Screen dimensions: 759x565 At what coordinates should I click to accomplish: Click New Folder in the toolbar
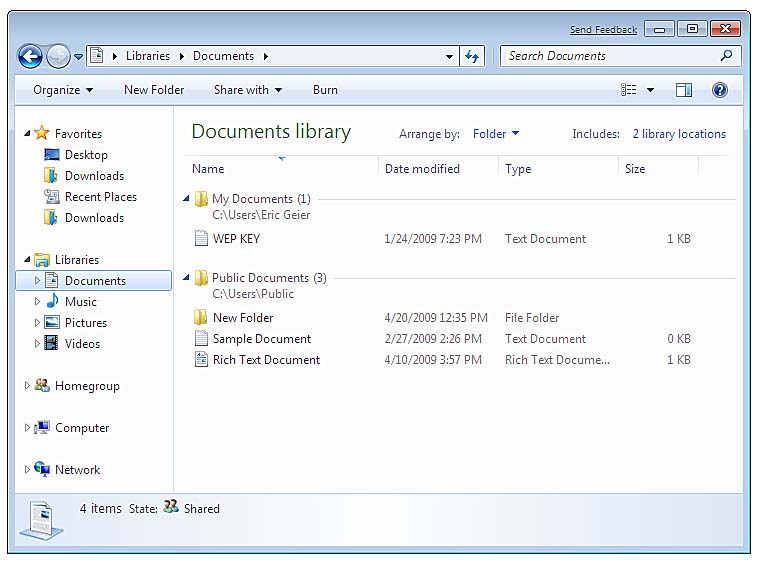pos(154,90)
